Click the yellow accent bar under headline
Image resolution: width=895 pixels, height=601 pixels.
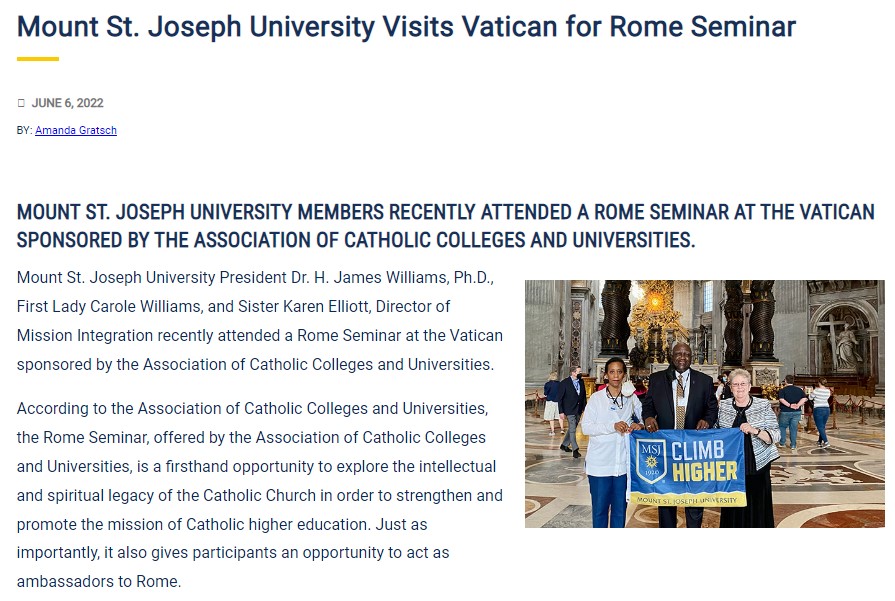coord(38,59)
